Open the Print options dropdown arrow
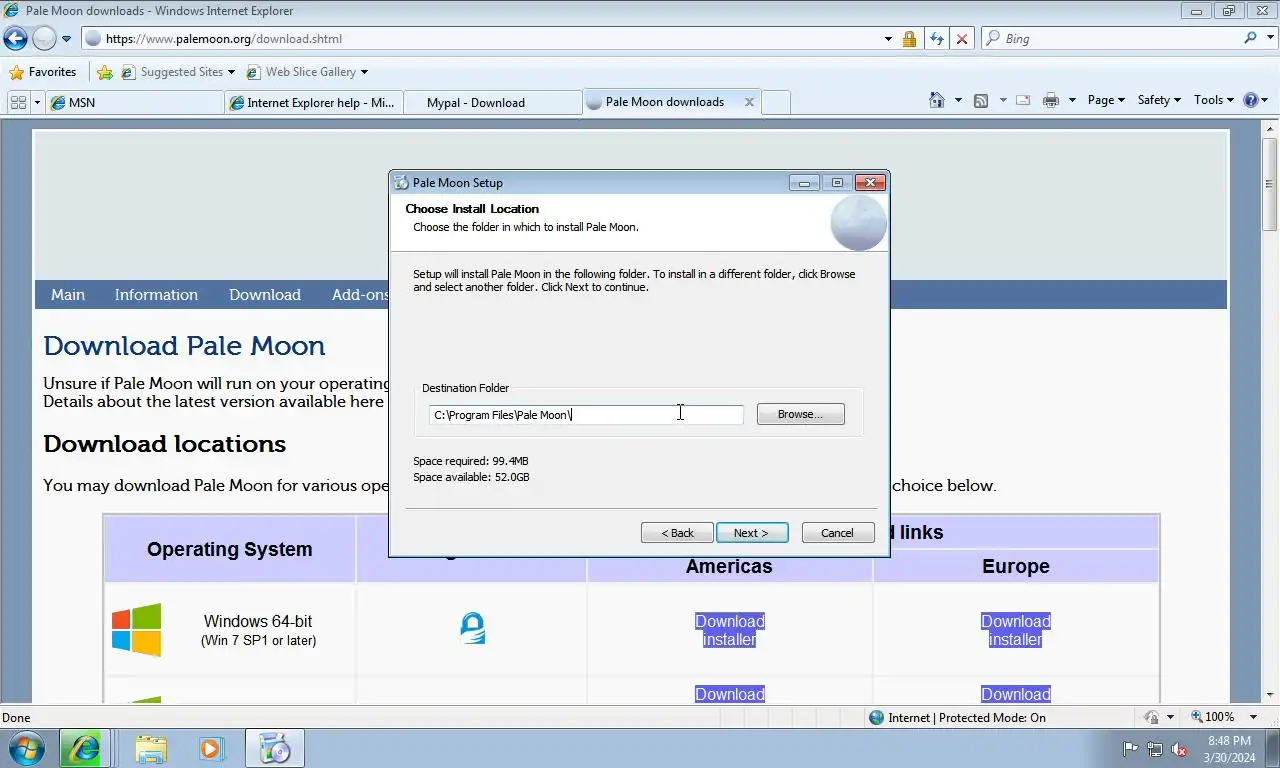1280x768 pixels. pos(1072,100)
